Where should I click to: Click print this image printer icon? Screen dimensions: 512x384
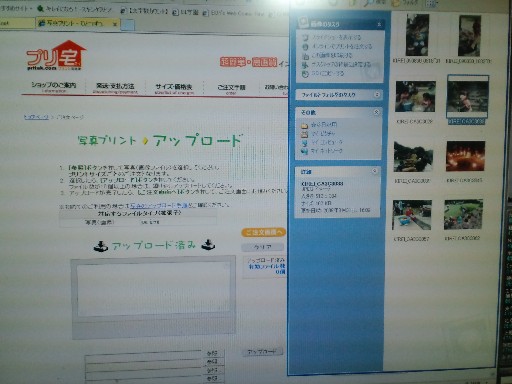[305, 56]
